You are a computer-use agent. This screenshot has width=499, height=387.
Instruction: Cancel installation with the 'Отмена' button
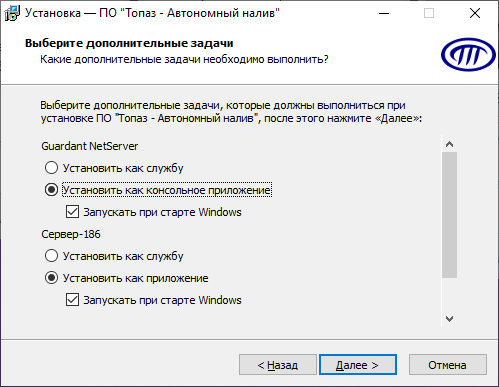448,365
